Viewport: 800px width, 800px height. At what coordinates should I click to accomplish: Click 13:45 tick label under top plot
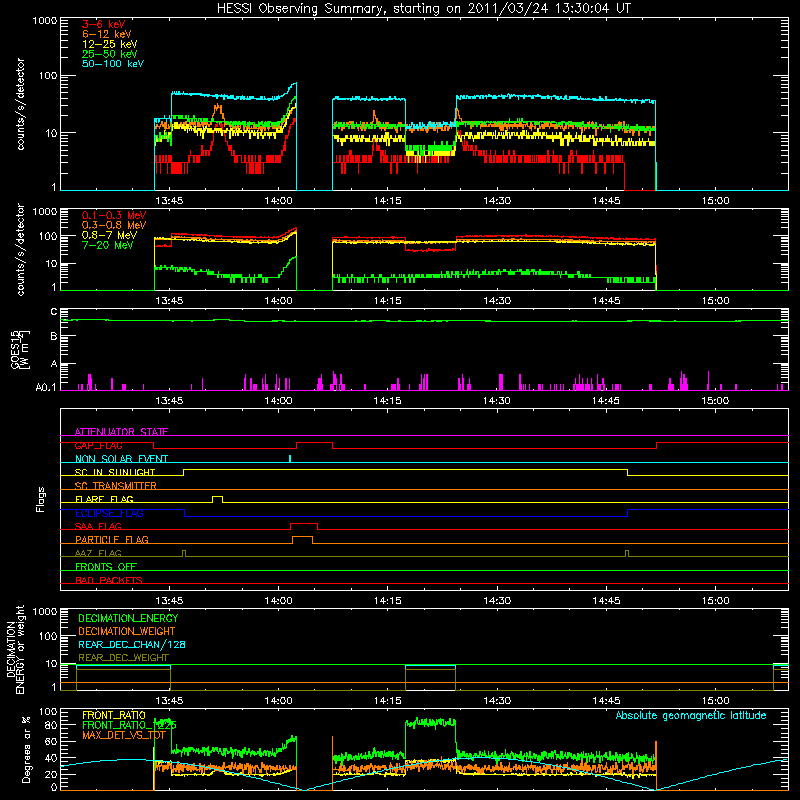click(x=169, y=201)
